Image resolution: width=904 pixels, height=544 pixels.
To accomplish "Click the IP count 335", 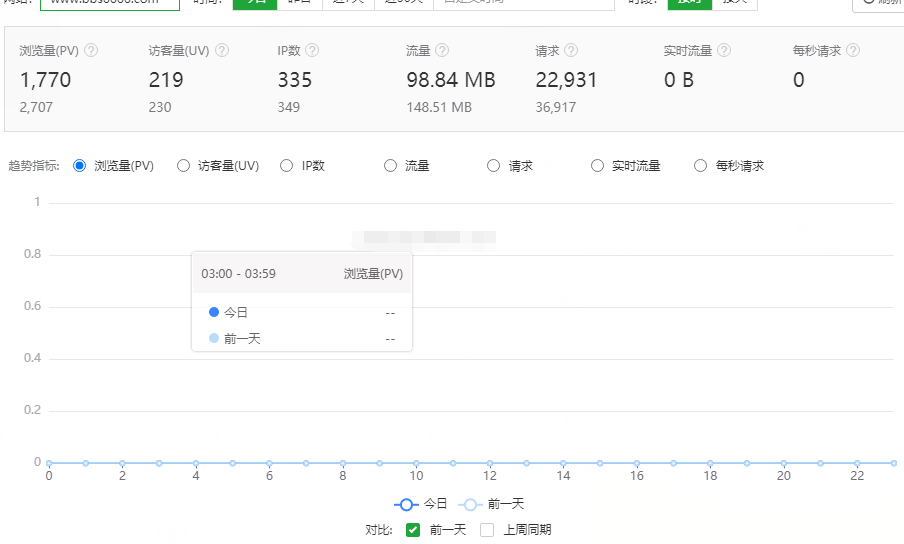I will coord(295,80).
